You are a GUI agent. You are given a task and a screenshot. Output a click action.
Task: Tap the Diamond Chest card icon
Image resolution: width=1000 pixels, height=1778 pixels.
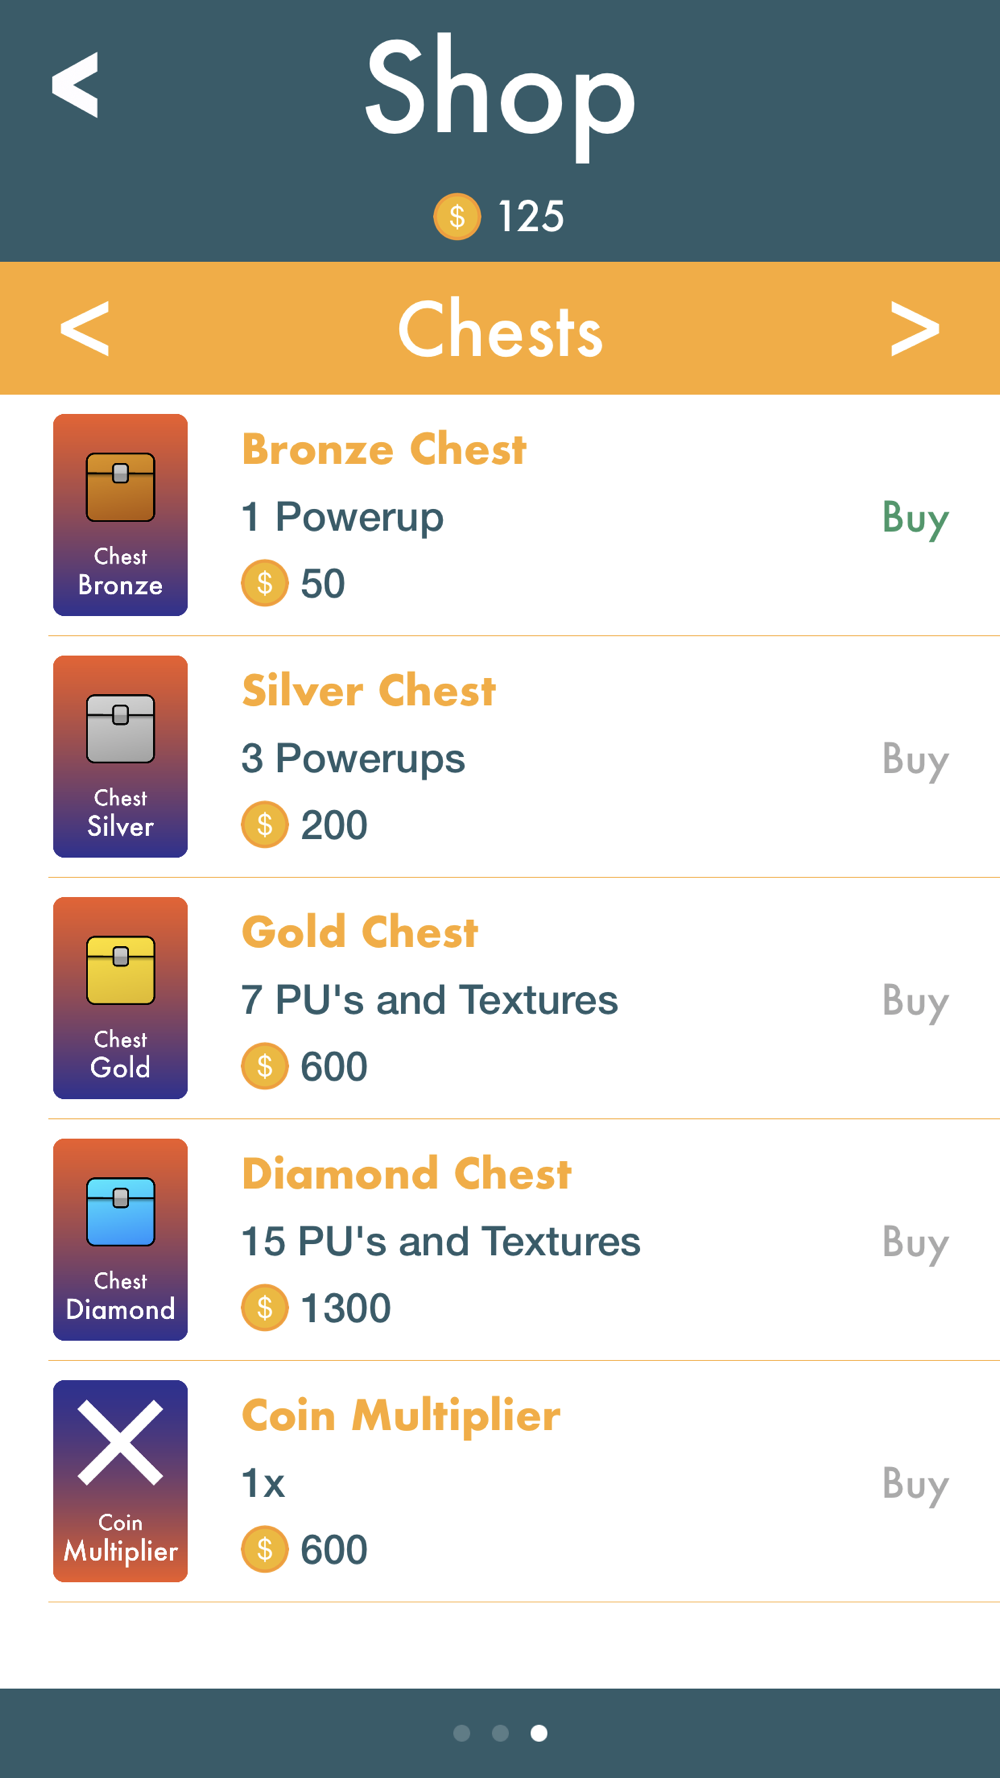(x=120, y=1240)
